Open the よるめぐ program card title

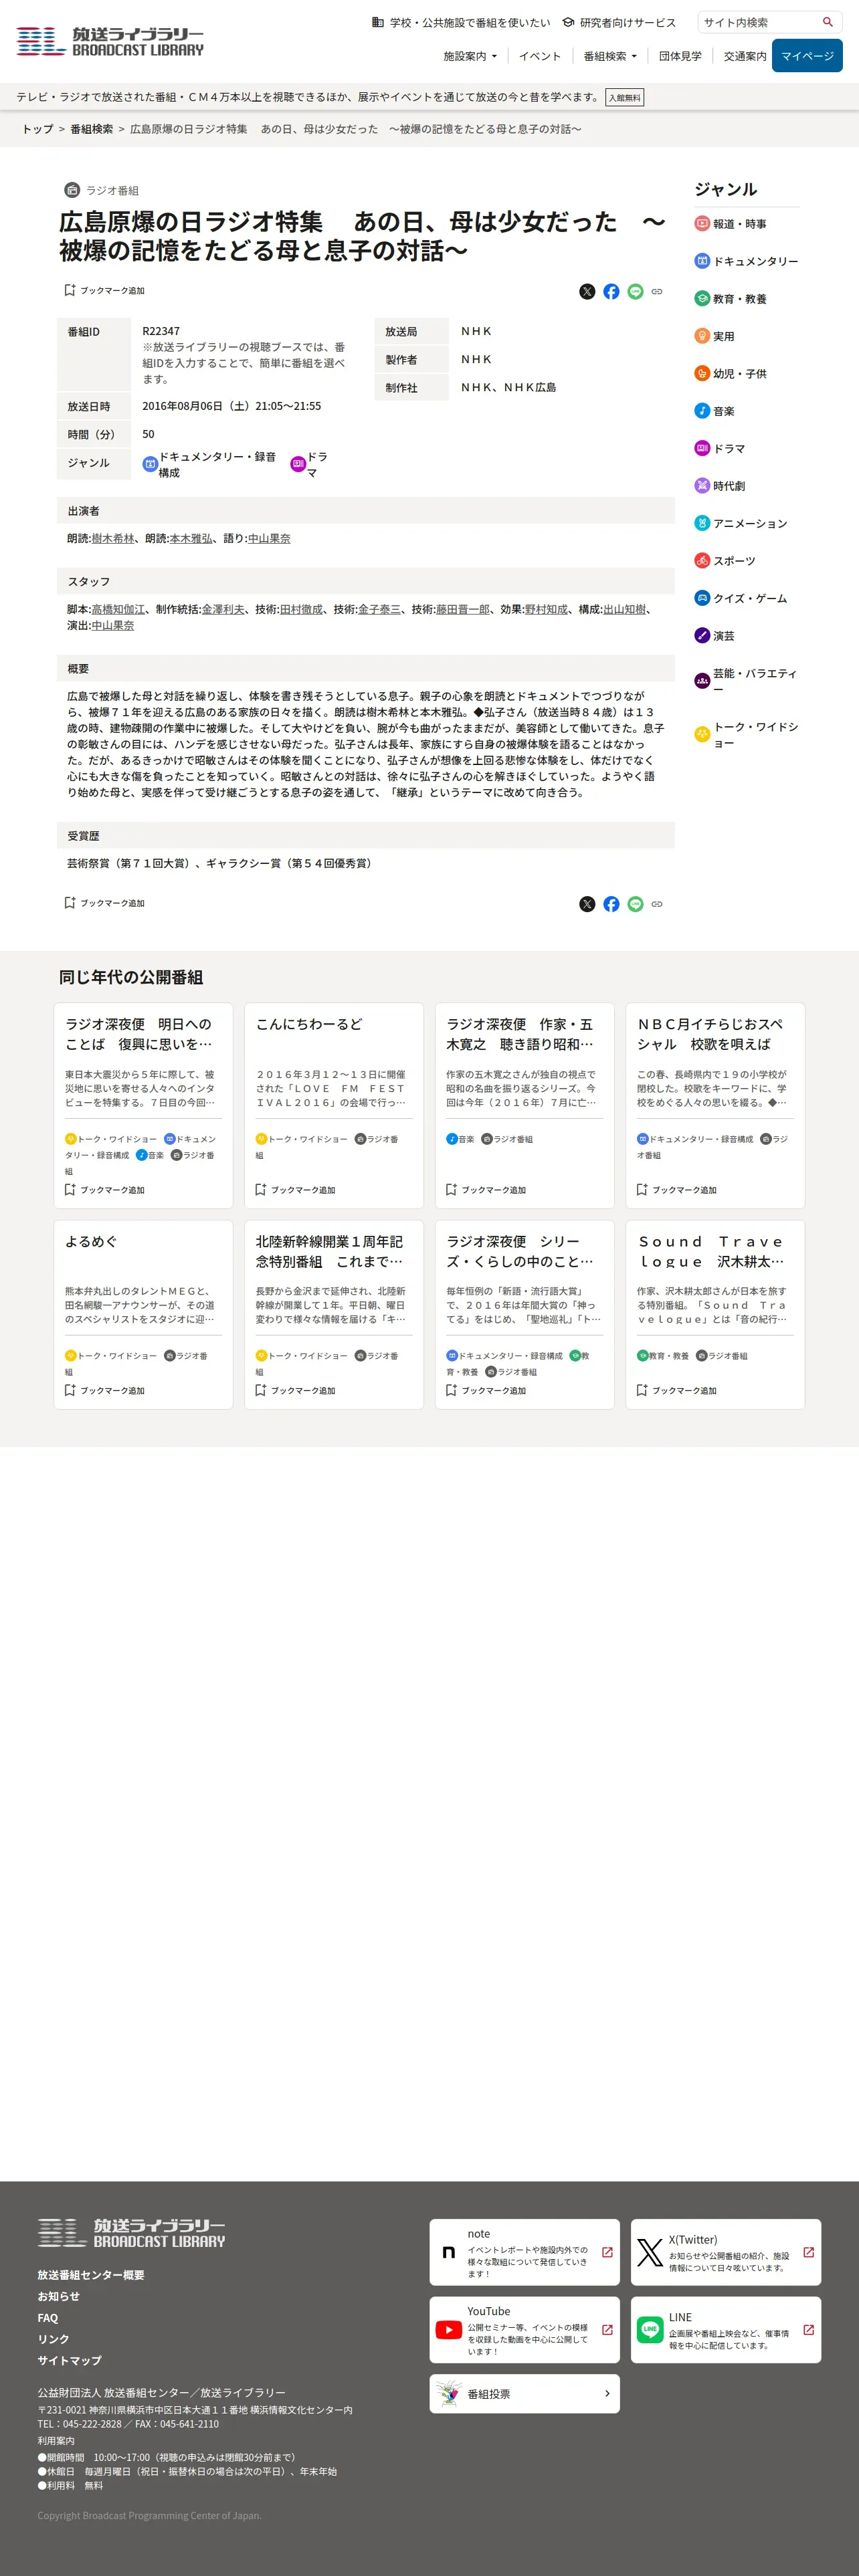coord(91,1241)
